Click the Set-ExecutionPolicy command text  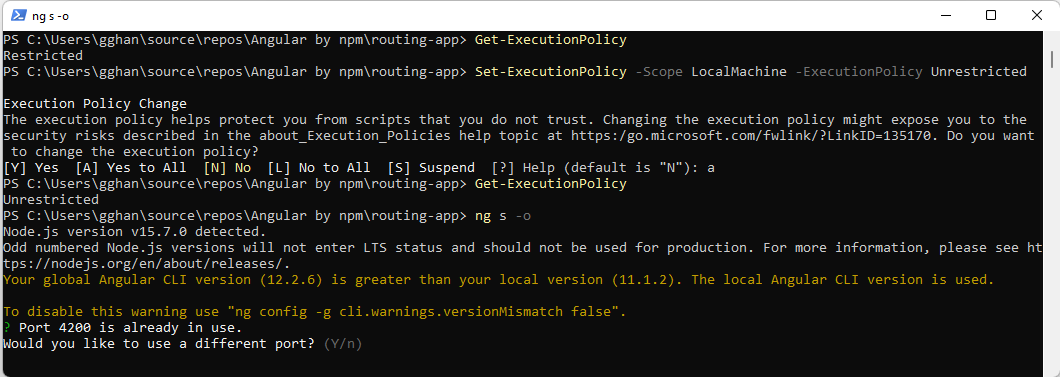click(550, 72)
